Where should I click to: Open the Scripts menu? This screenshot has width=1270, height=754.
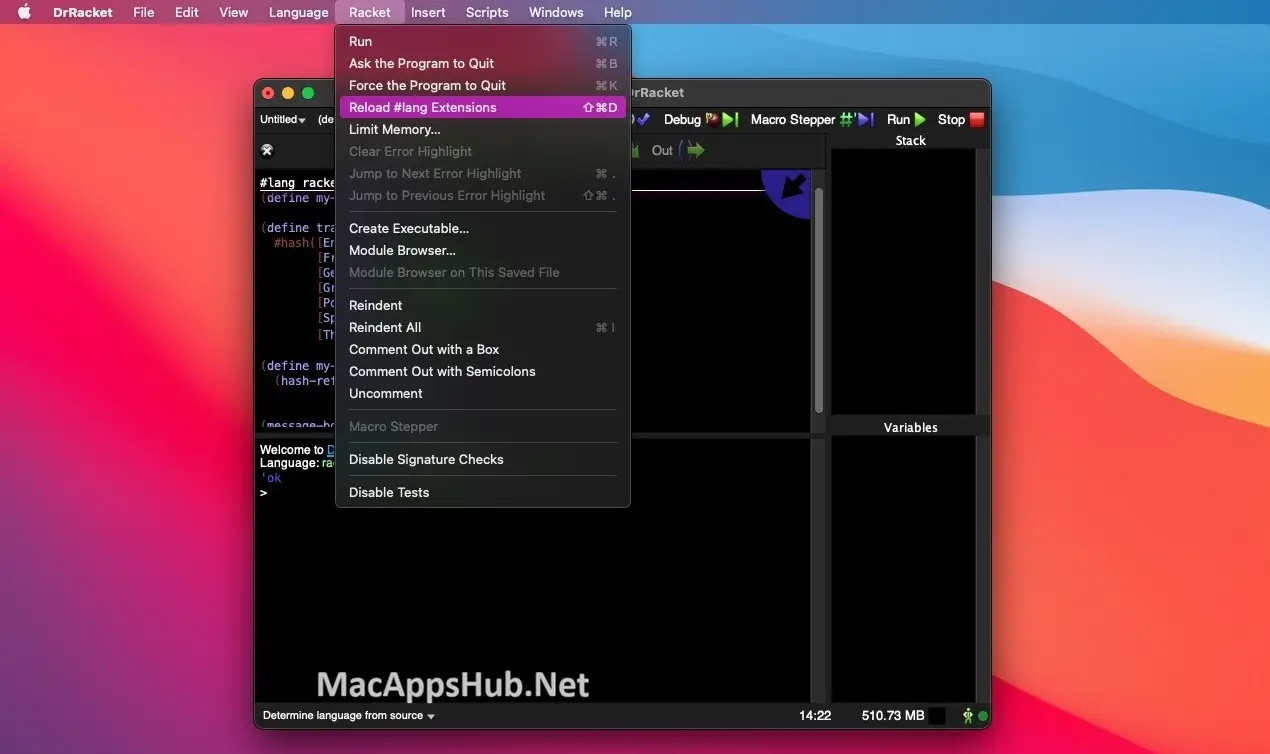487,12
